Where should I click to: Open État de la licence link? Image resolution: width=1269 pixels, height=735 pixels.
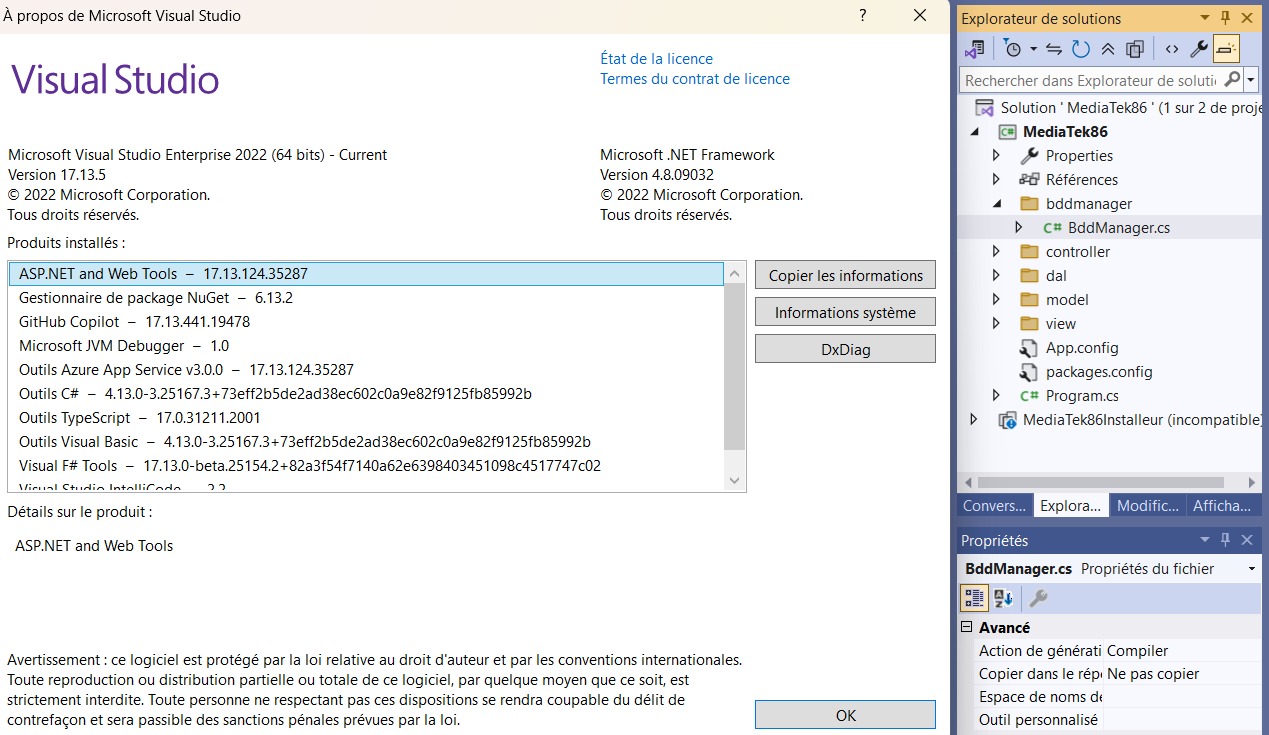click(656, 59)
